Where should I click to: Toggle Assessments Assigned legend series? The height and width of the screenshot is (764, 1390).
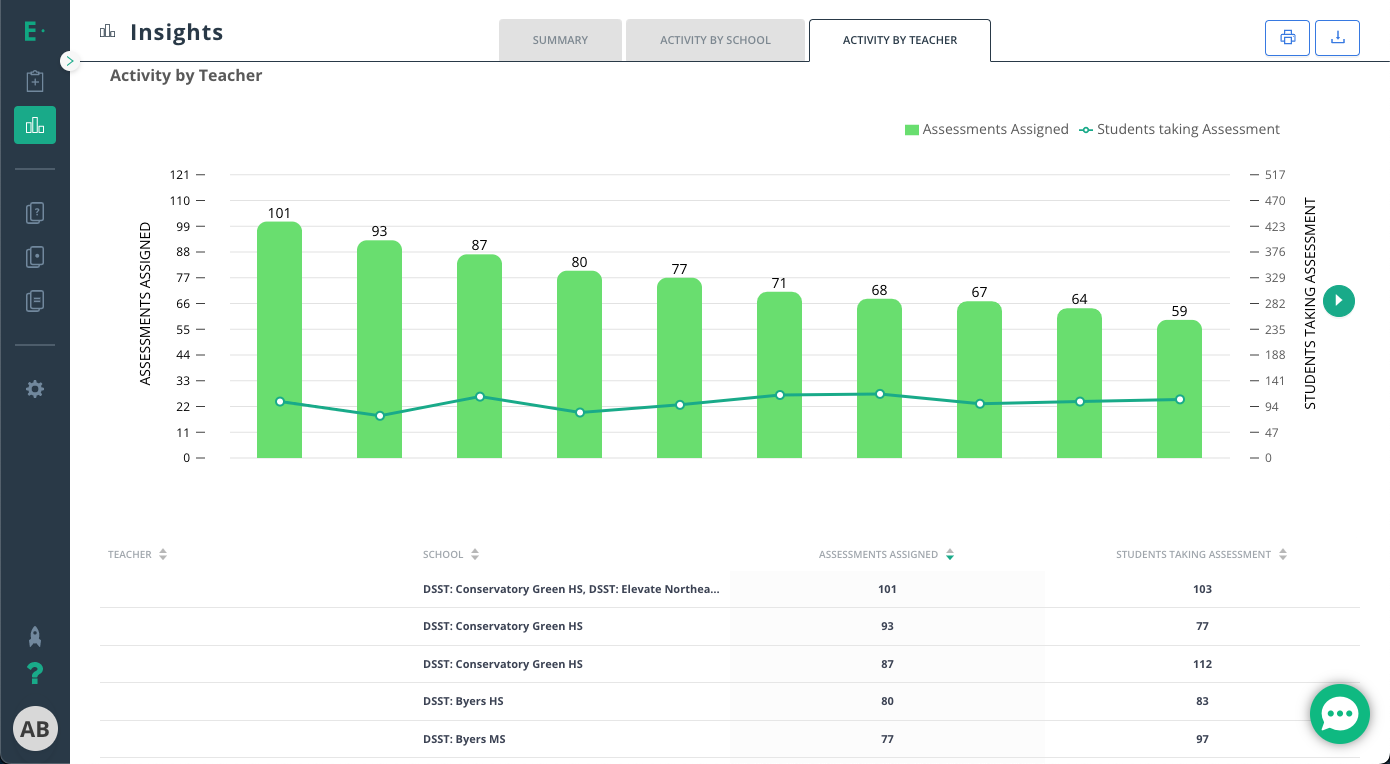coord(986,129)
